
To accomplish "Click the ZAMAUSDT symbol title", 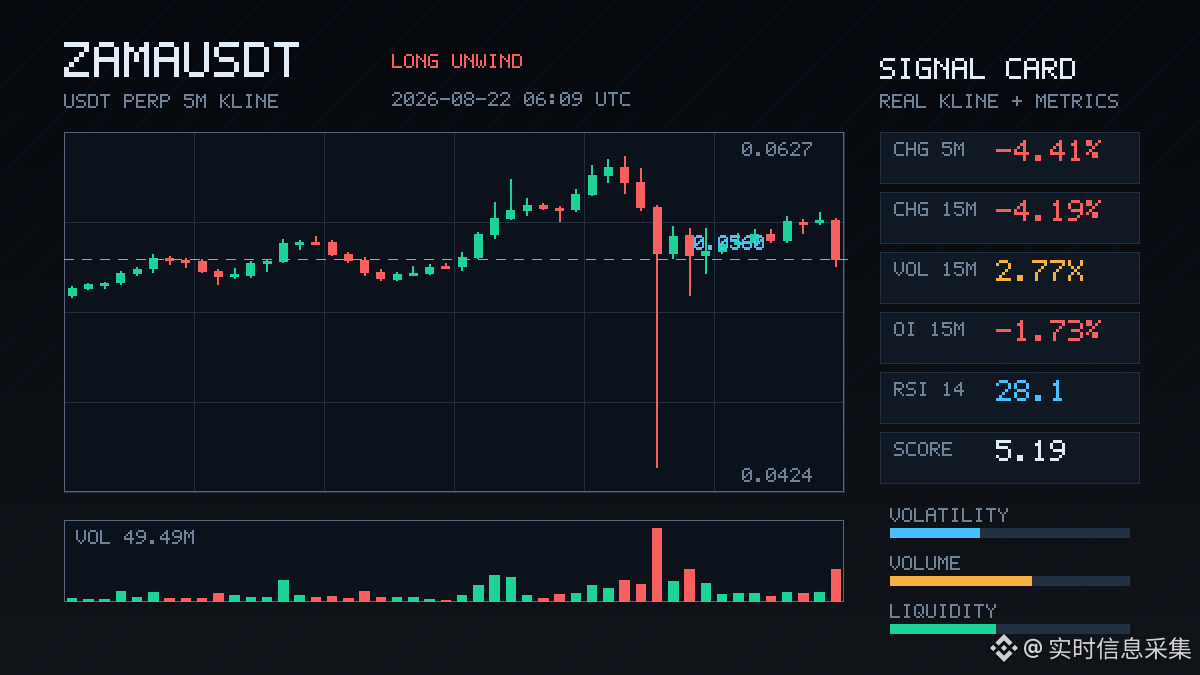I will point(181,61).
